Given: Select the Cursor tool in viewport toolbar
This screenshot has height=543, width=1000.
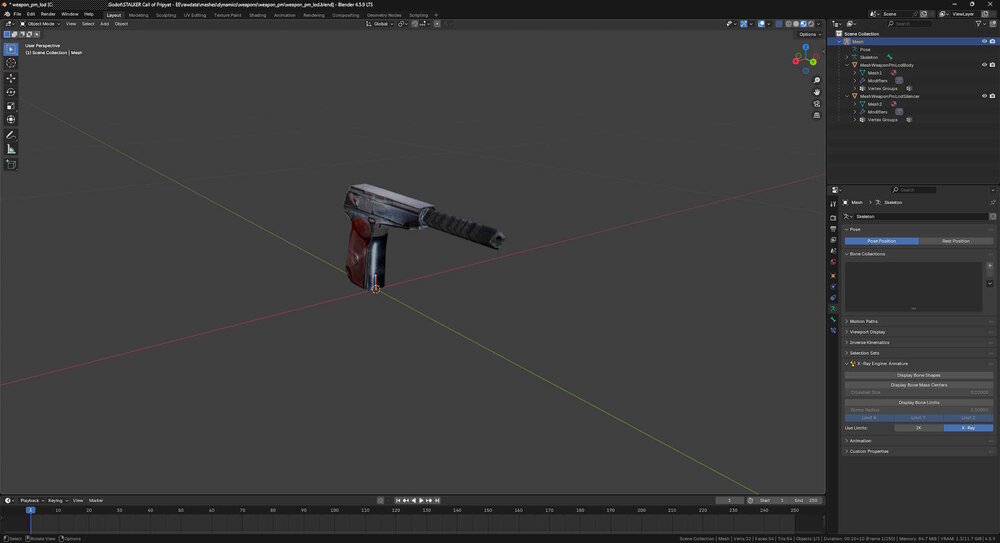Looking at the screenshot, I should 11,63.
